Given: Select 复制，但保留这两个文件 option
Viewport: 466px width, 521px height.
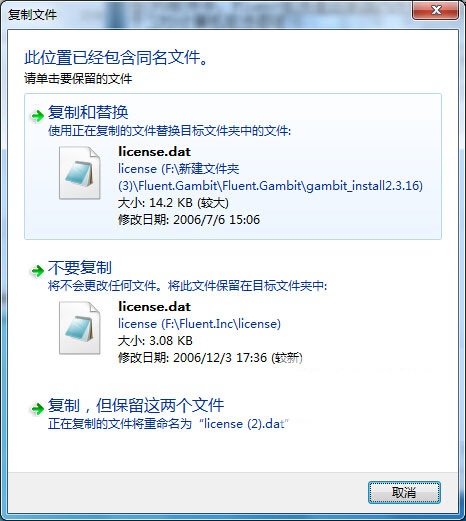Looking at the screenshot, I should [136, 405].
